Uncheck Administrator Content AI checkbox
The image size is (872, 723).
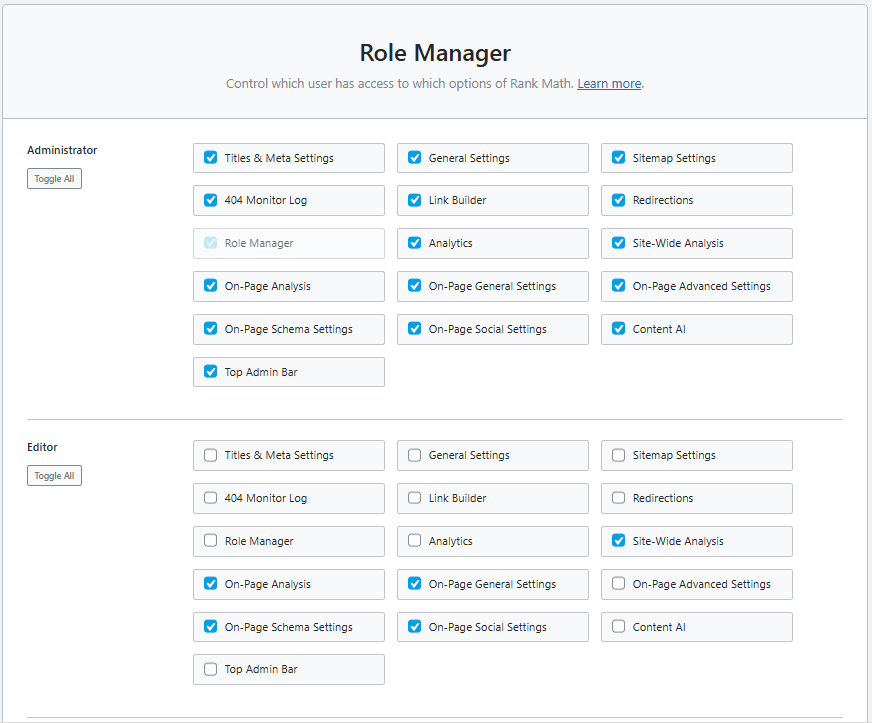(618, 329)
